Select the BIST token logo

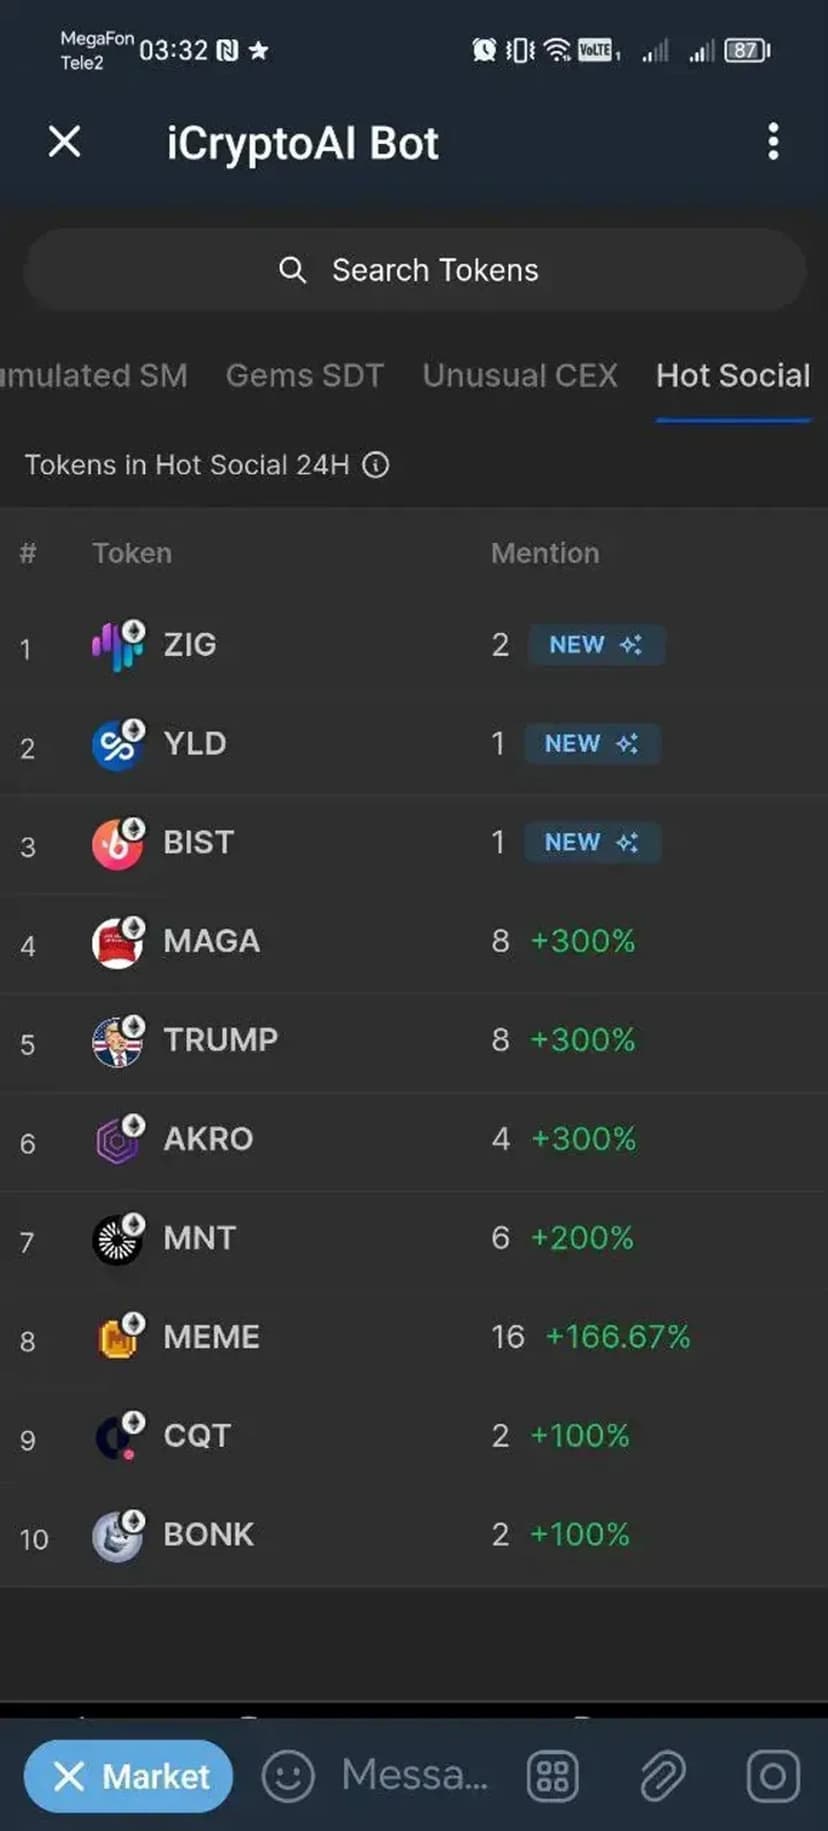(118, 843)
